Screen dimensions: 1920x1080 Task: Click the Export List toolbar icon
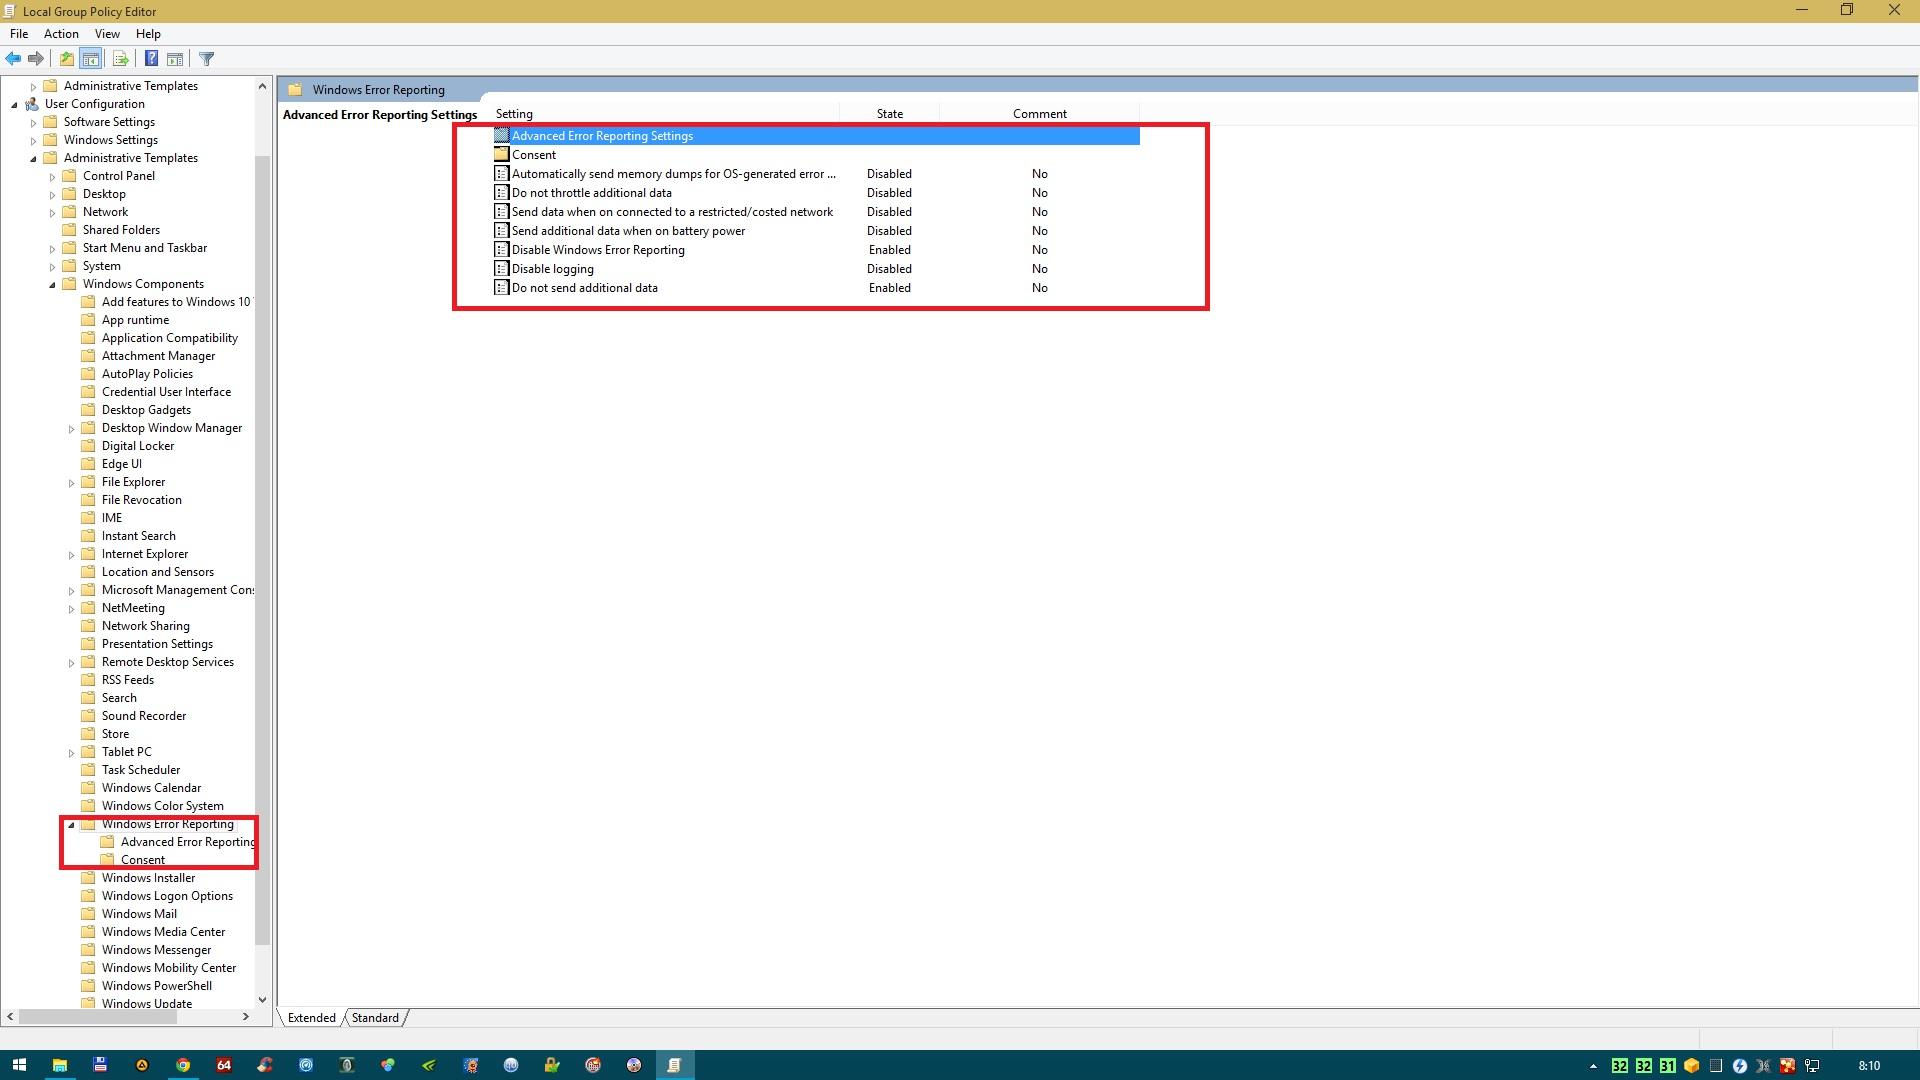pyautogui.click(x=120, y=59)
